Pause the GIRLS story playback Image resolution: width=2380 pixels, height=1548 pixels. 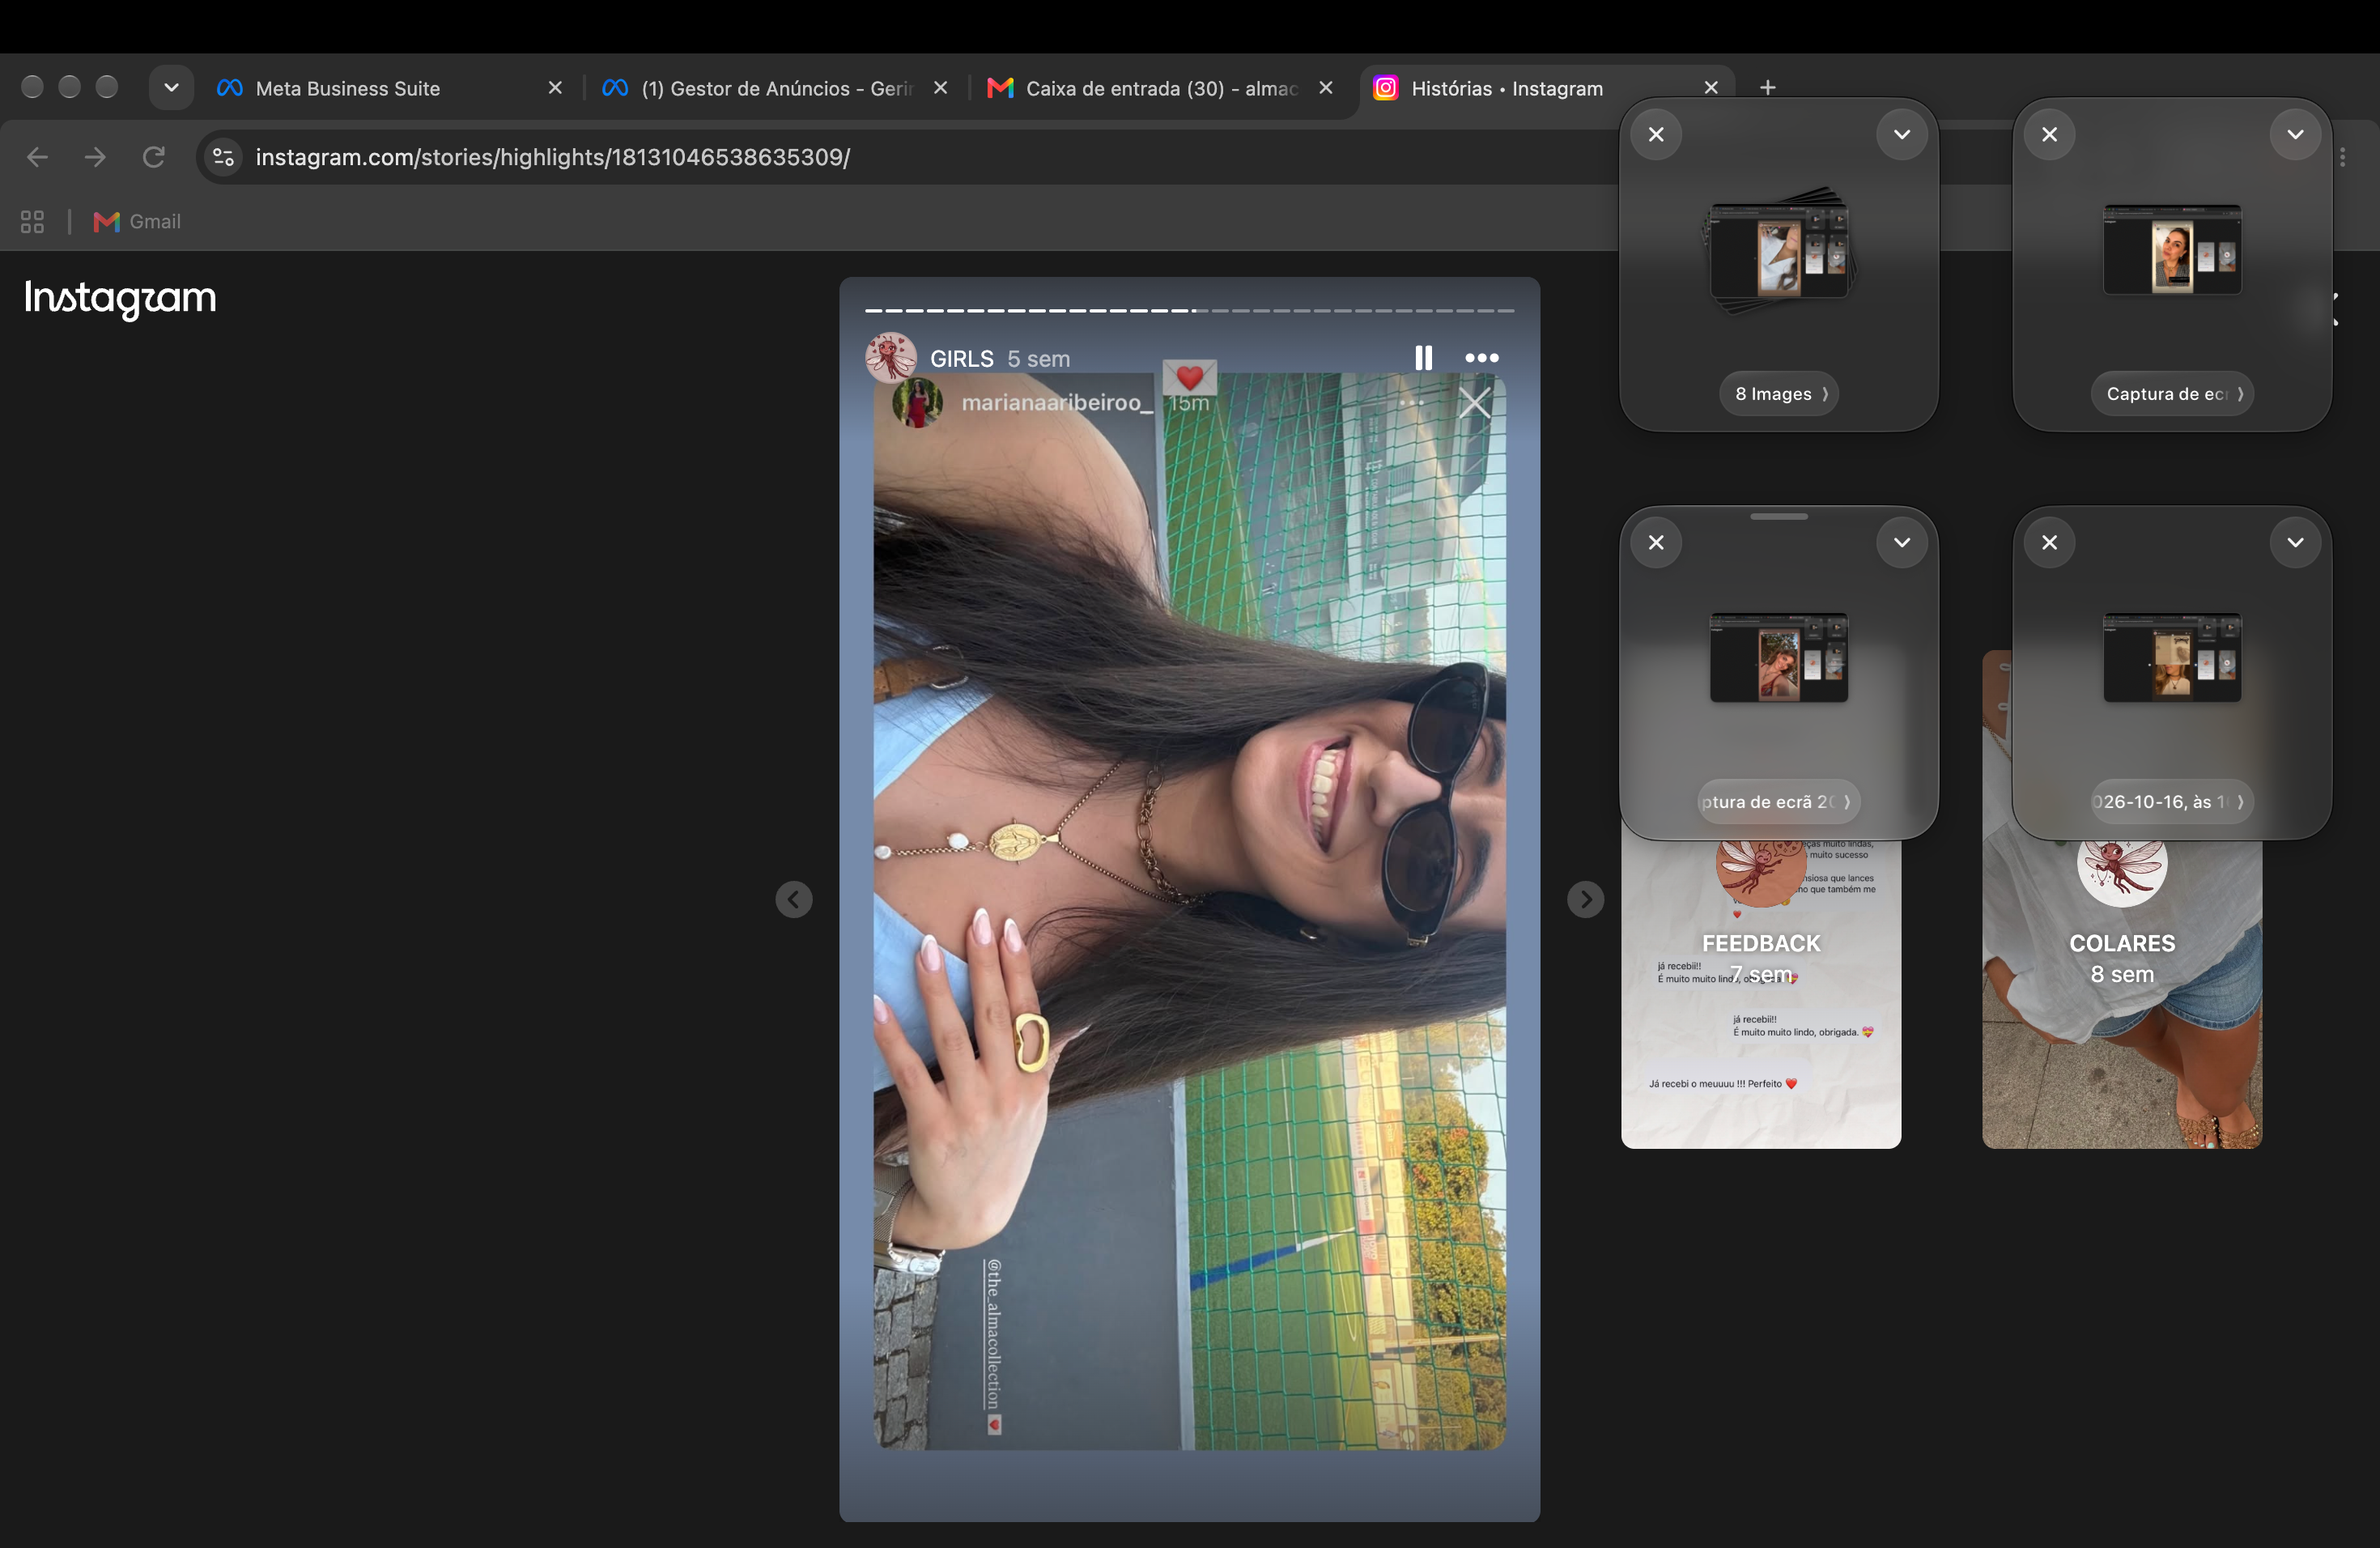(x=1423, y=358)
